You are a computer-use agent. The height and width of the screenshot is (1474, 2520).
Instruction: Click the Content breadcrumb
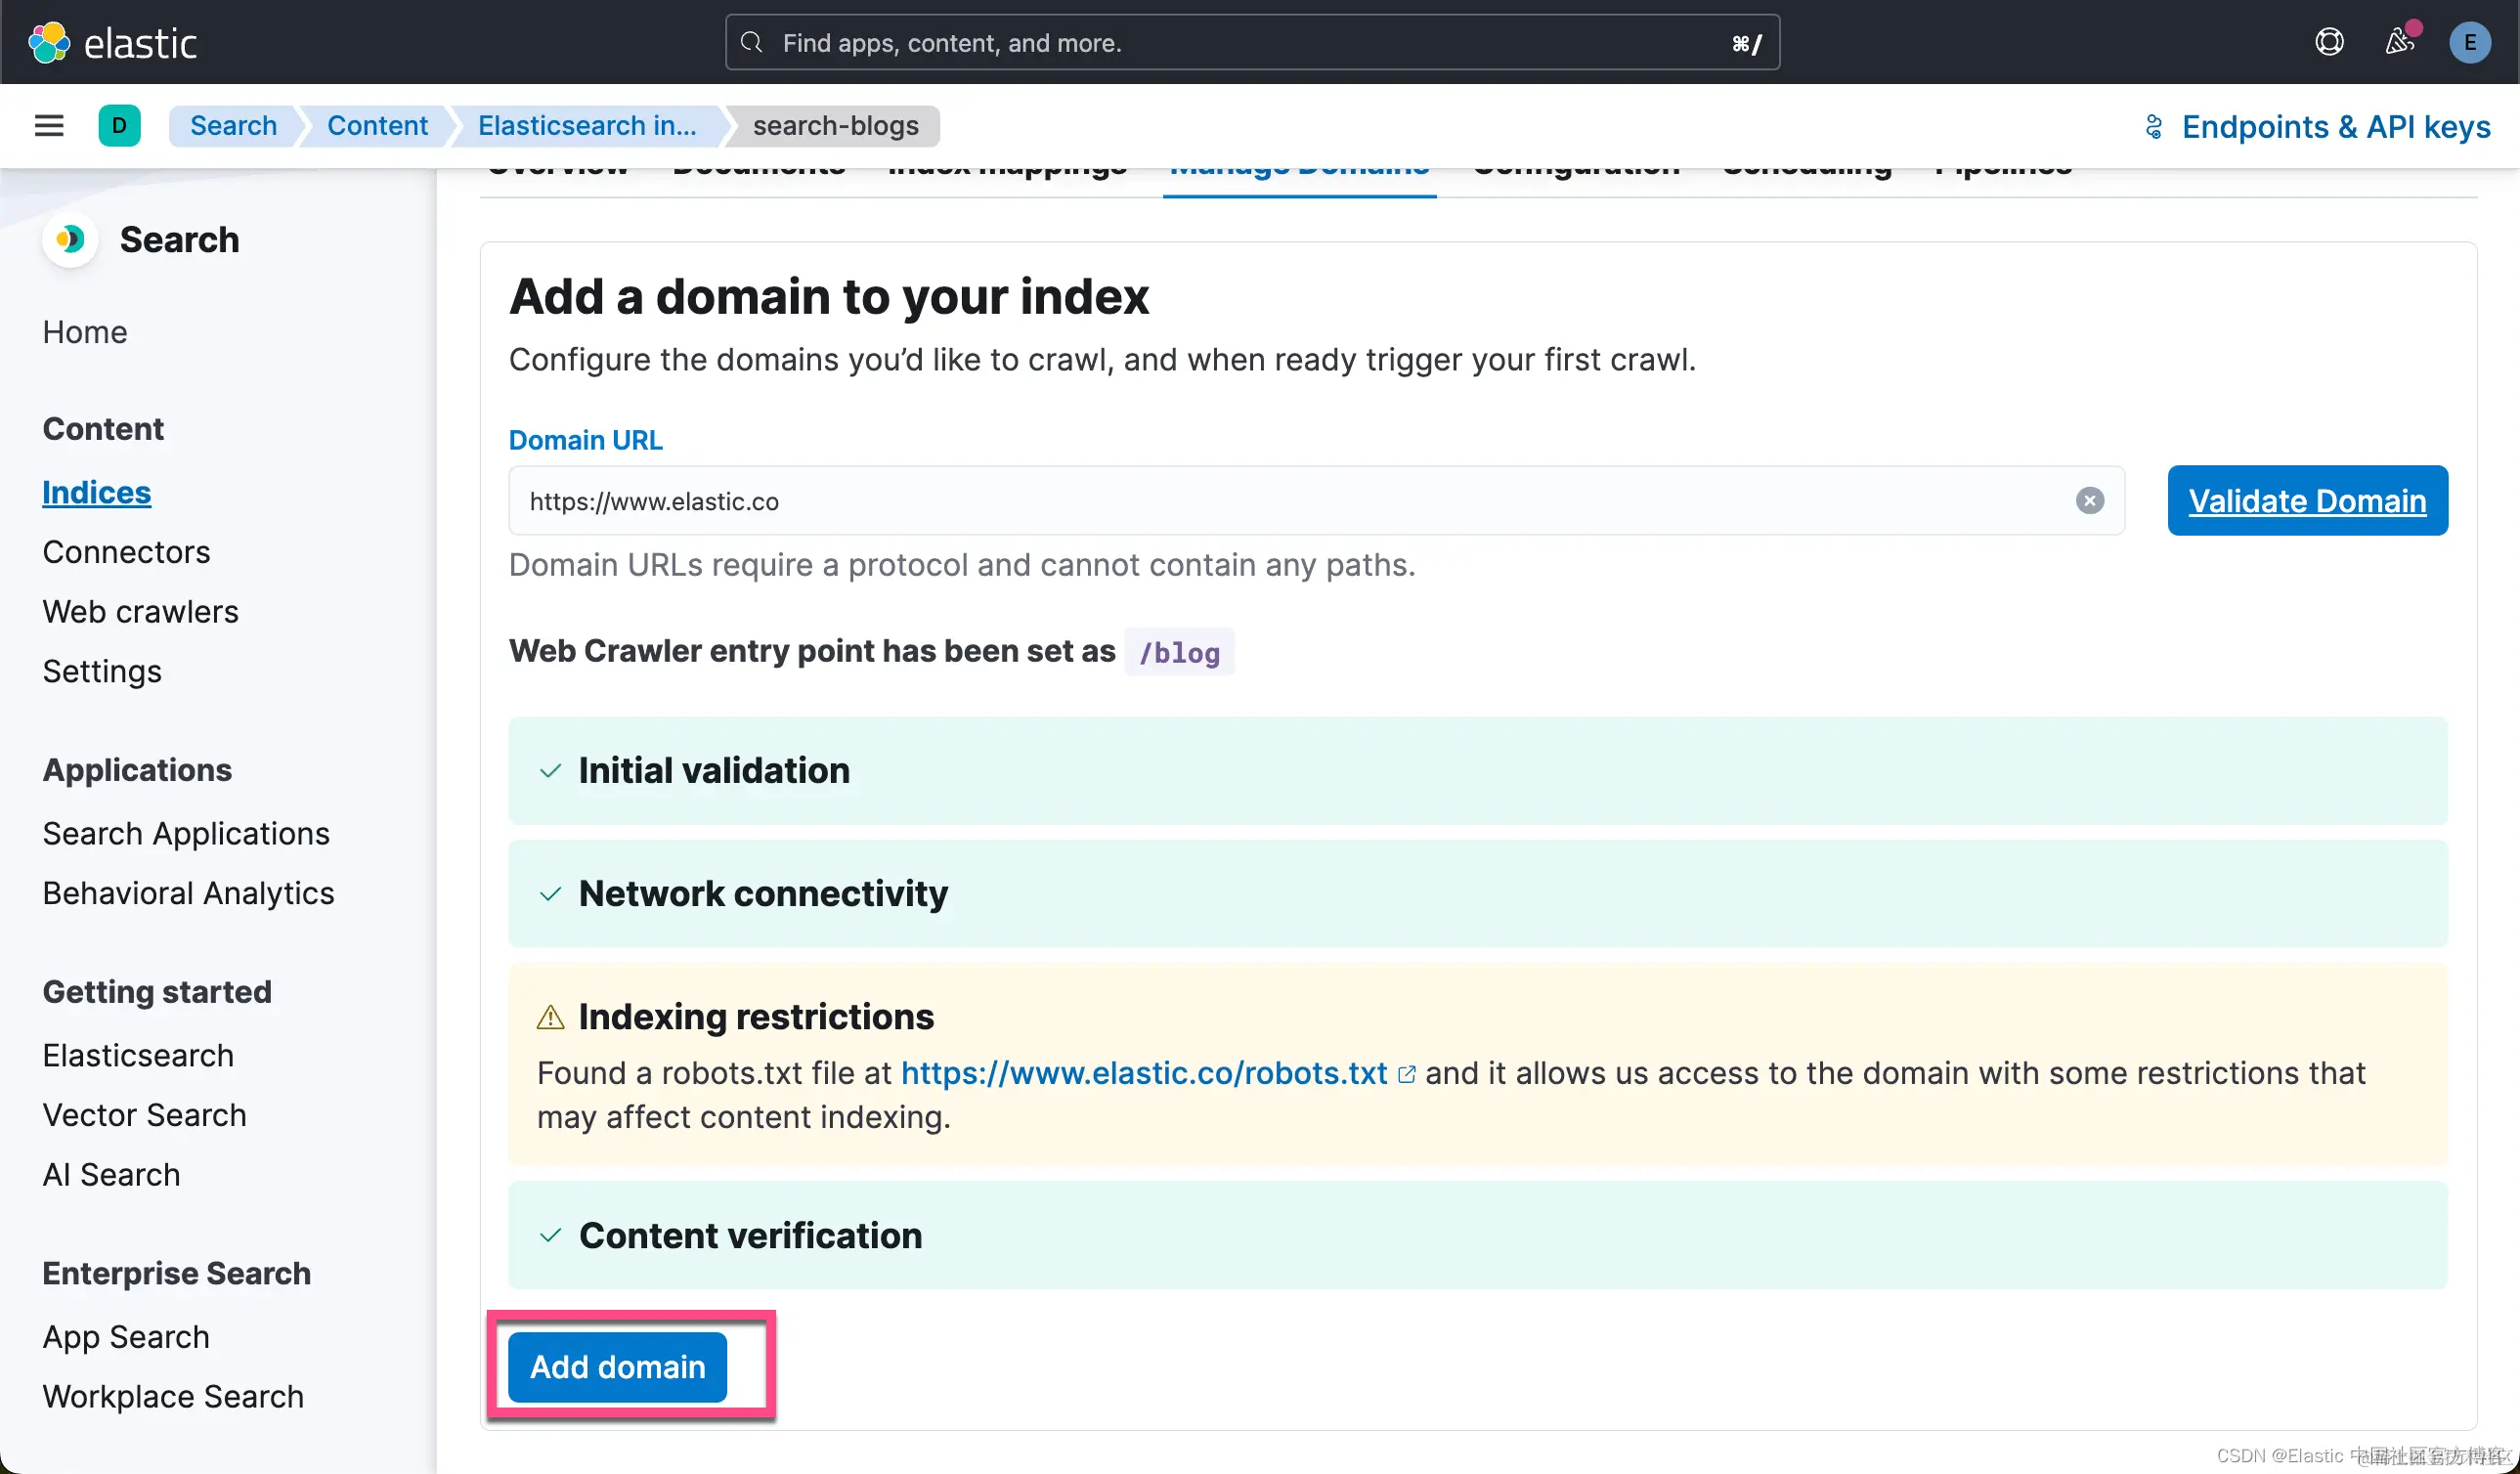[x=377, y=126]
